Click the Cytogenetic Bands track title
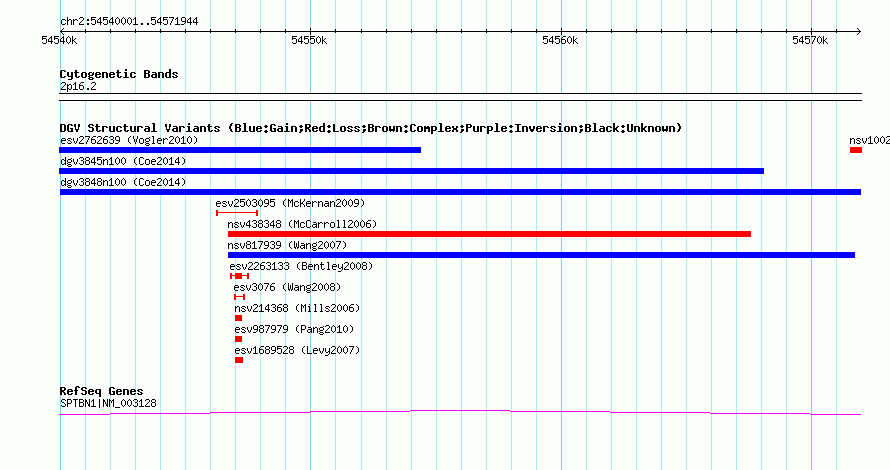The image size is (890, 470). (x=119, y=74)
